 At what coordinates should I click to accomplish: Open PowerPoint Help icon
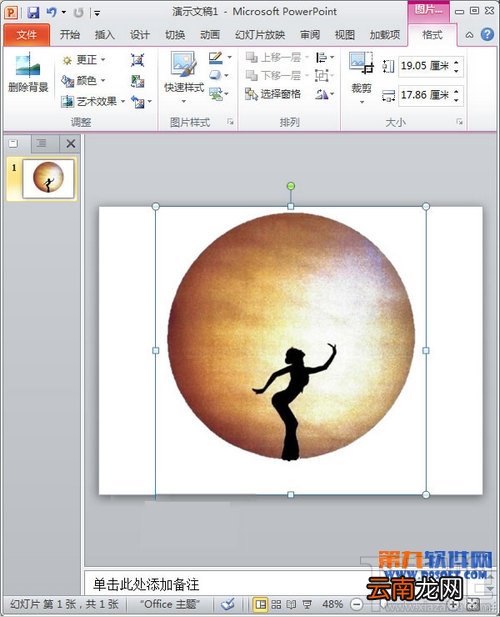[487, 35]
